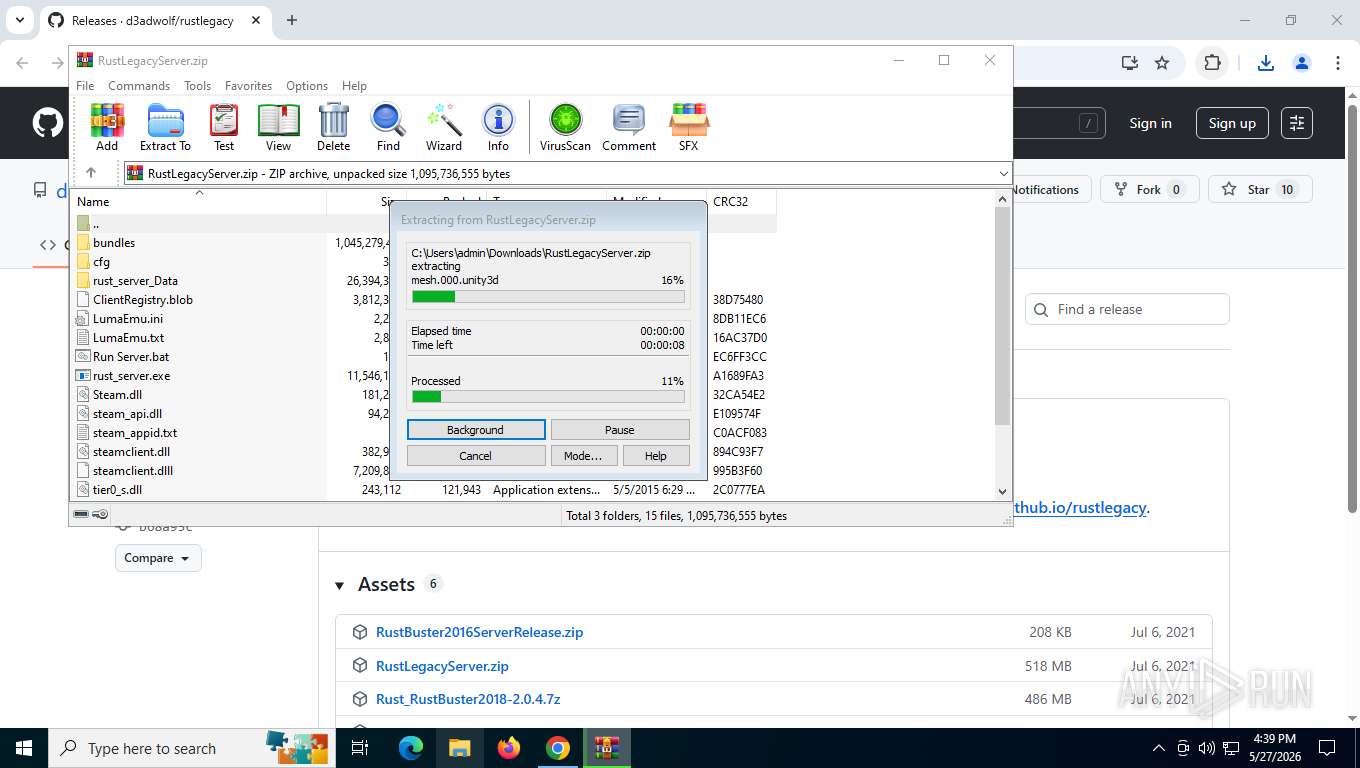Click the Mode... button
This screenshot has width=1360, height=768.
tap(583, 456)
